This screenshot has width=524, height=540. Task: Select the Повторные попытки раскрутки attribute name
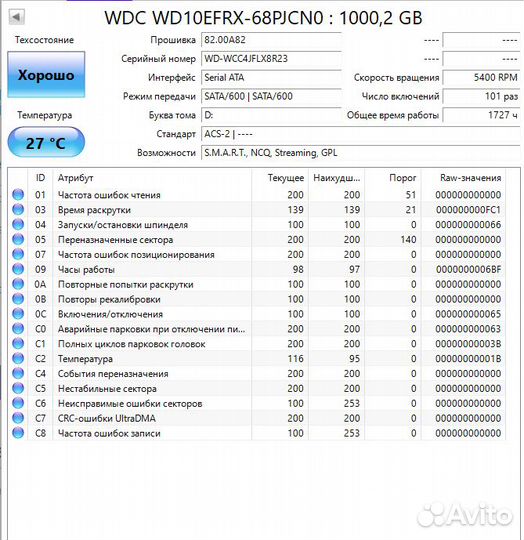pos(126,284)
